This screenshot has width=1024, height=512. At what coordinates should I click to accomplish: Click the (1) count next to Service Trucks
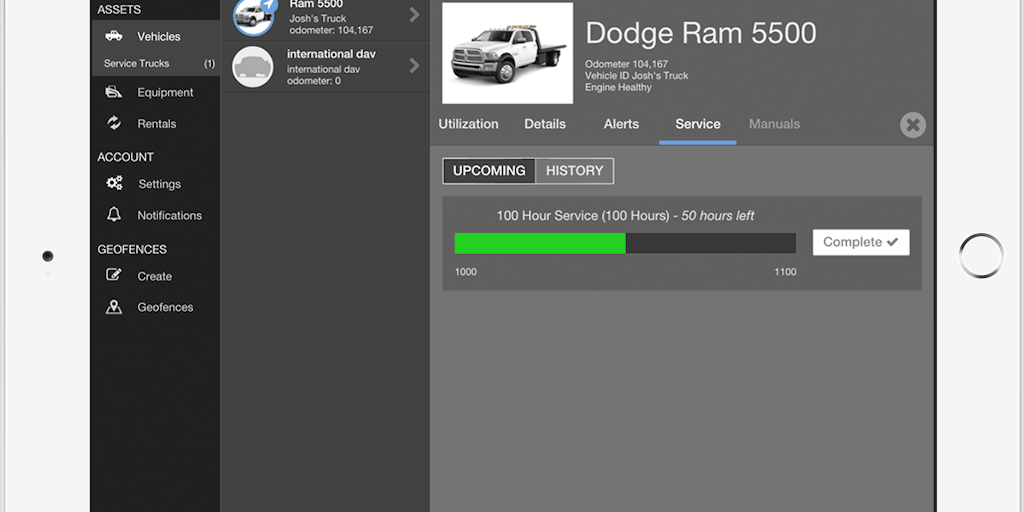coord(209,64)
